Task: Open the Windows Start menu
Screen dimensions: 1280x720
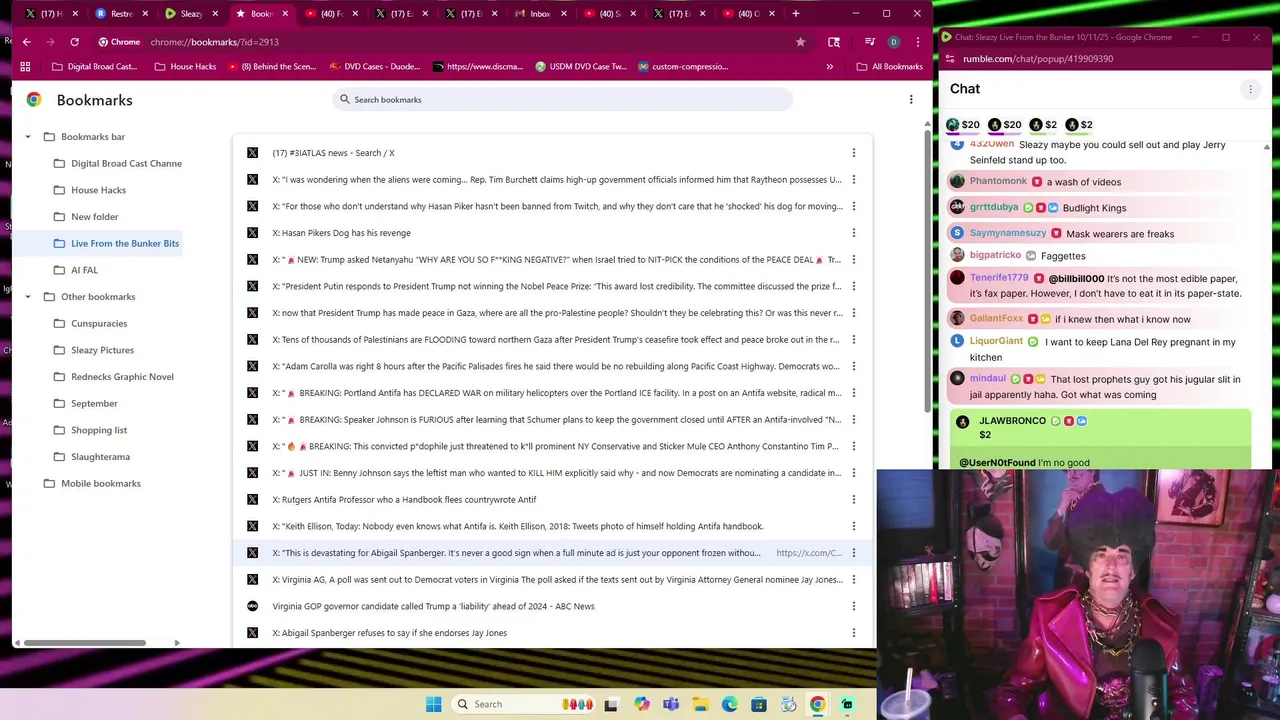Action: pyautogui.click(x=433, y=704)
